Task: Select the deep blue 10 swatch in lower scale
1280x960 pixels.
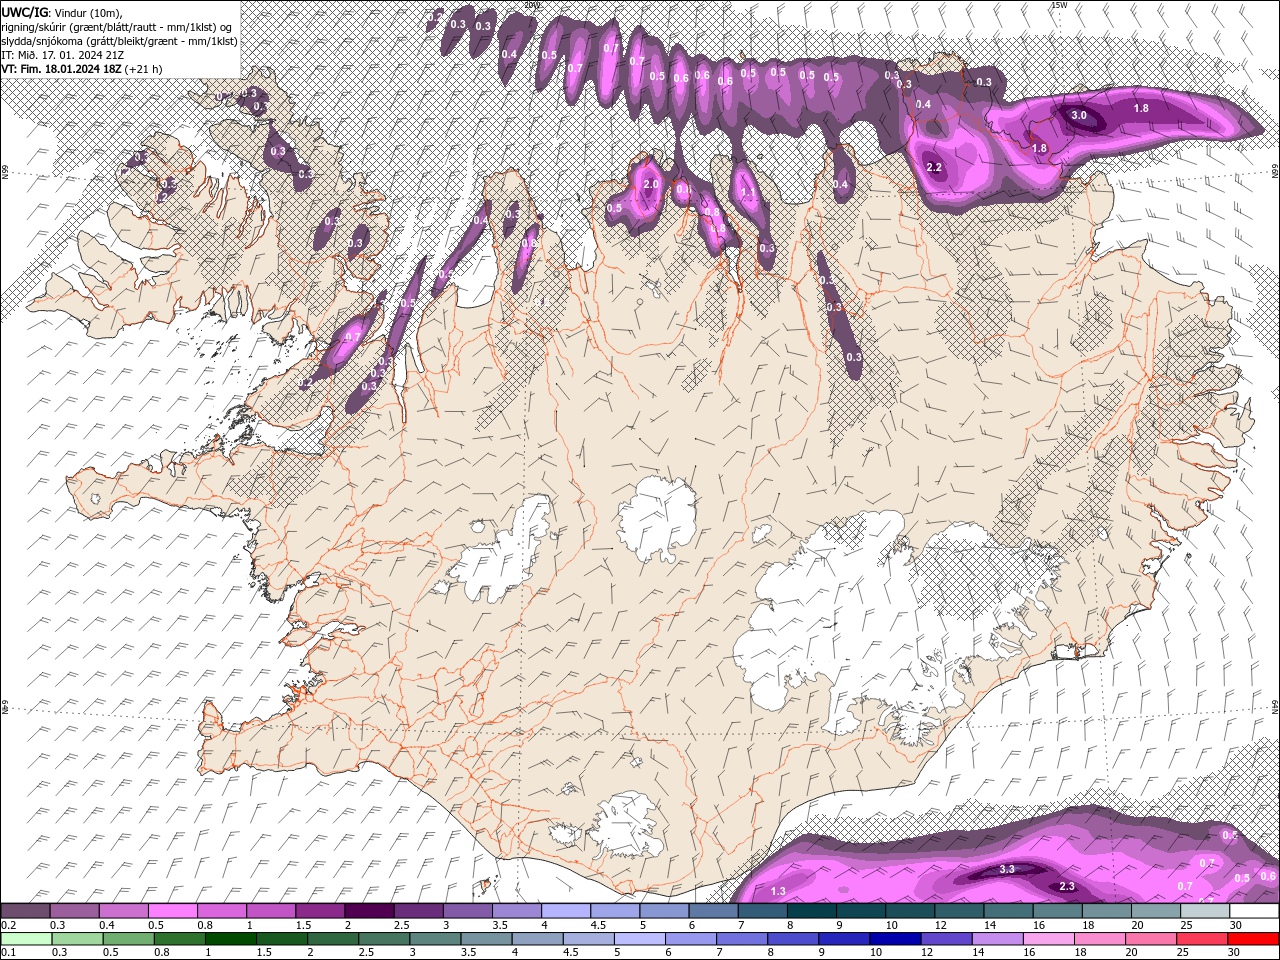Action: click(x=894, y=938)
